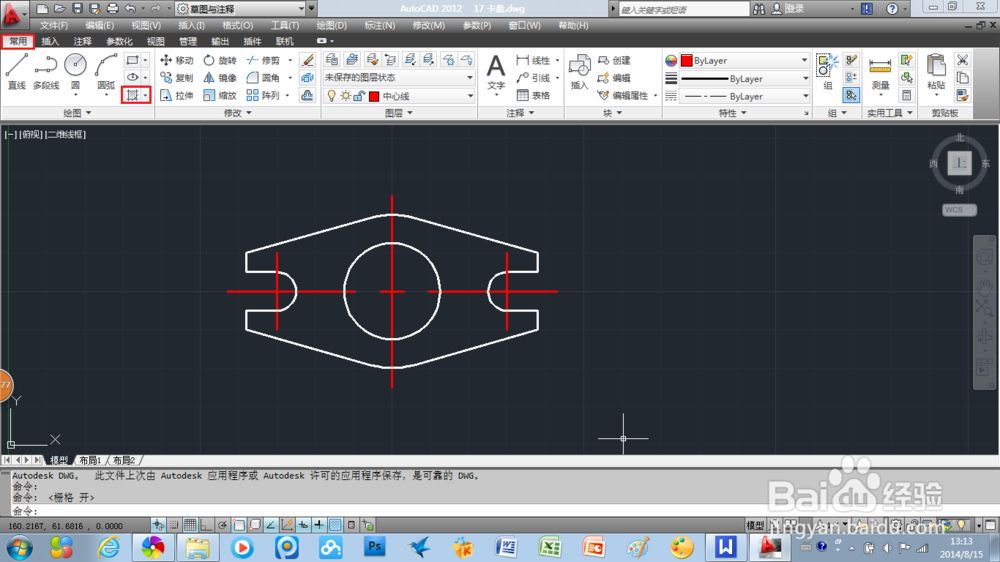Screen dimensions: 1000x562
Task: Click the keyword search input field
Action: [684, 9]
